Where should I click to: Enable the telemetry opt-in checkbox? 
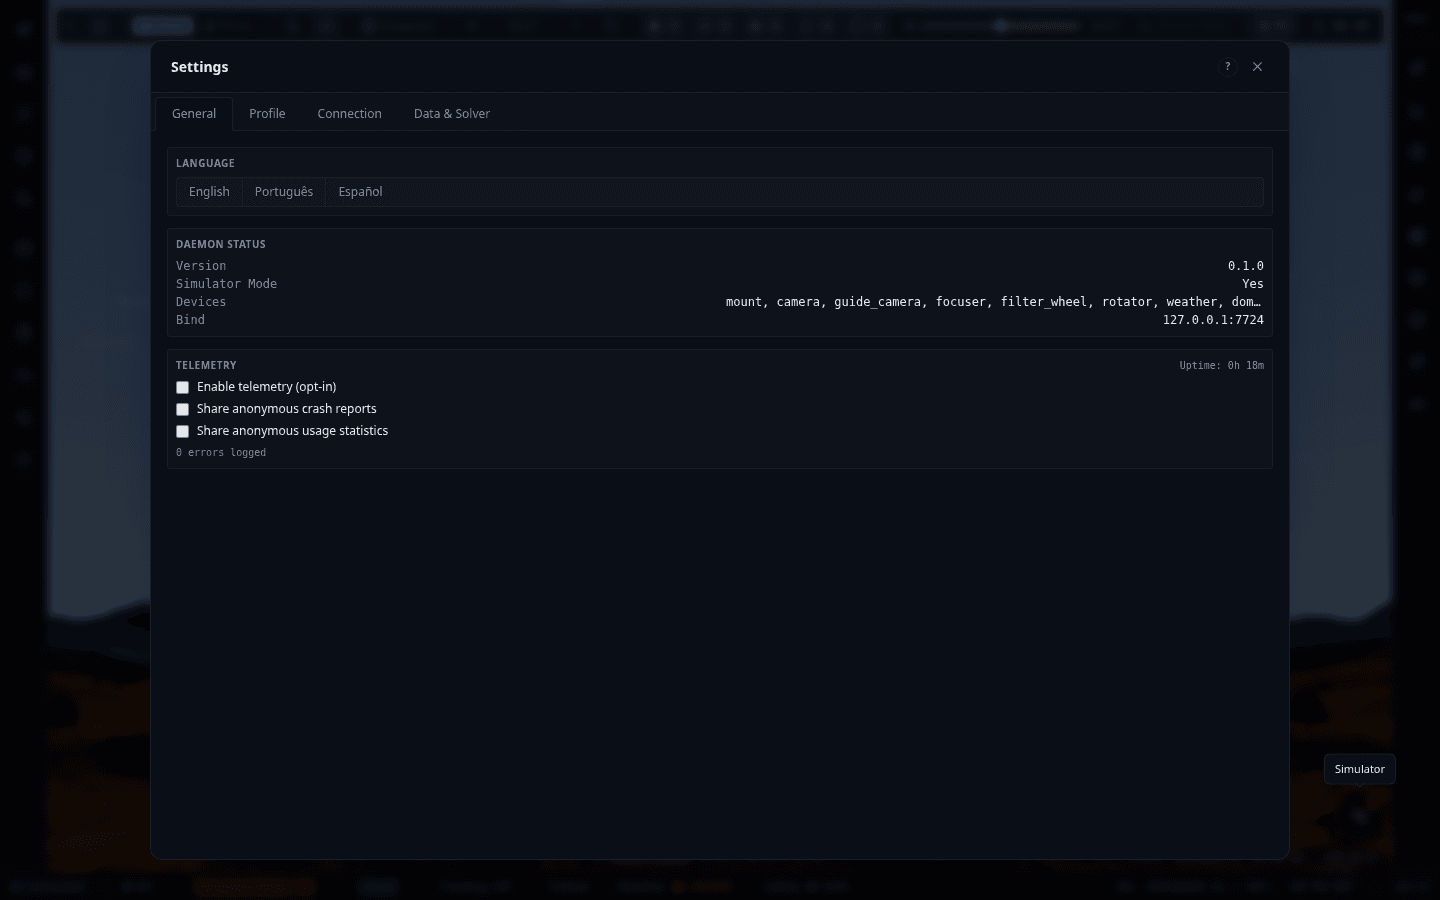(x=183, y=387)
